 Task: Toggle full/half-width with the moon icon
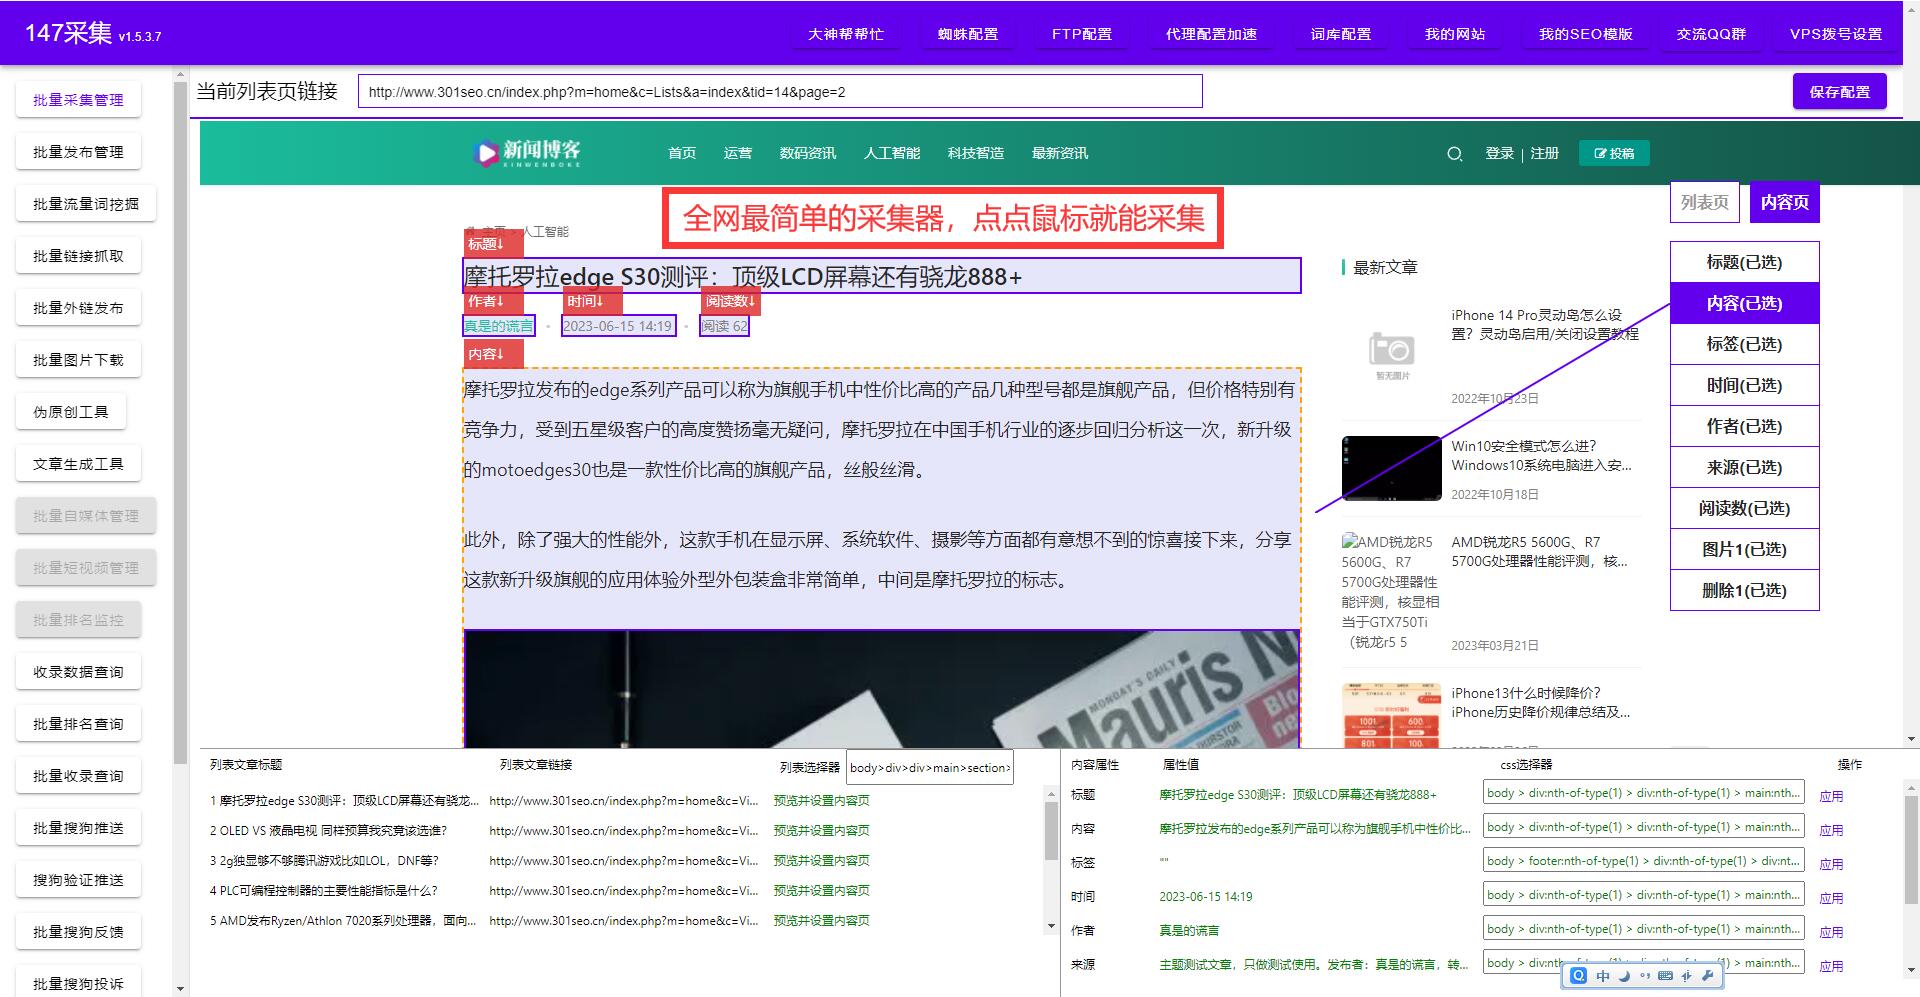coord(1623,976)
